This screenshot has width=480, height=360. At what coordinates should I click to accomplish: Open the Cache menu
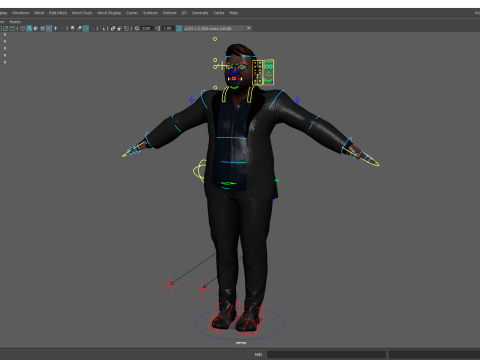pyautogui.click(x=219, y=13)
